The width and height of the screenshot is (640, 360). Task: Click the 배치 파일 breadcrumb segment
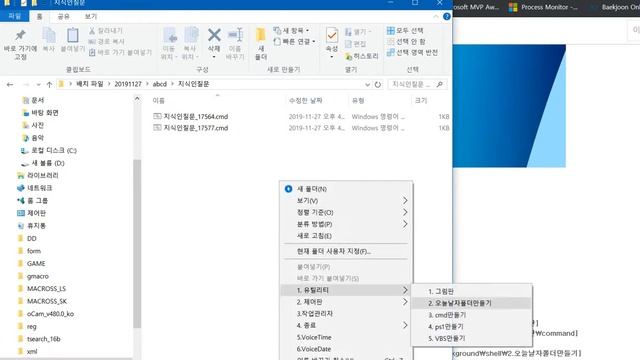coord(90,84)
